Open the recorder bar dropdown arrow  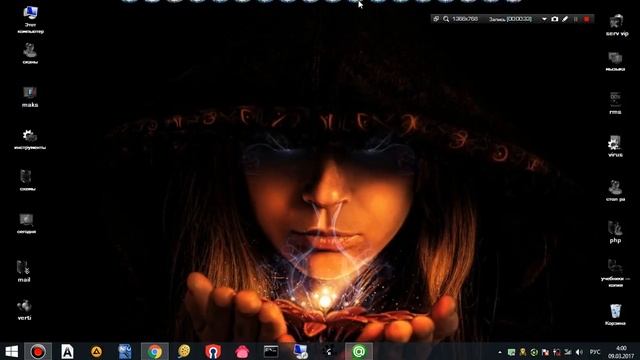[544, 19]
